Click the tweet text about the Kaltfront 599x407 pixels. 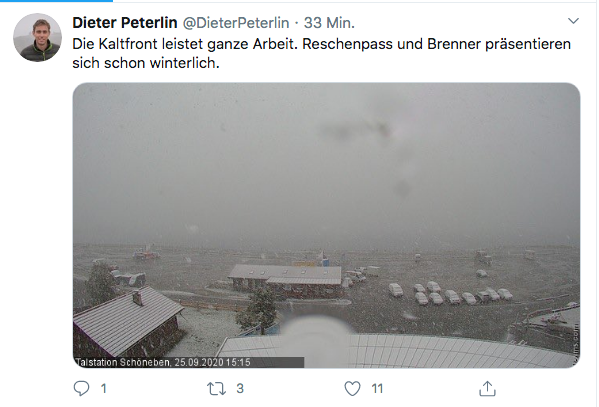(x=322, y=53)
